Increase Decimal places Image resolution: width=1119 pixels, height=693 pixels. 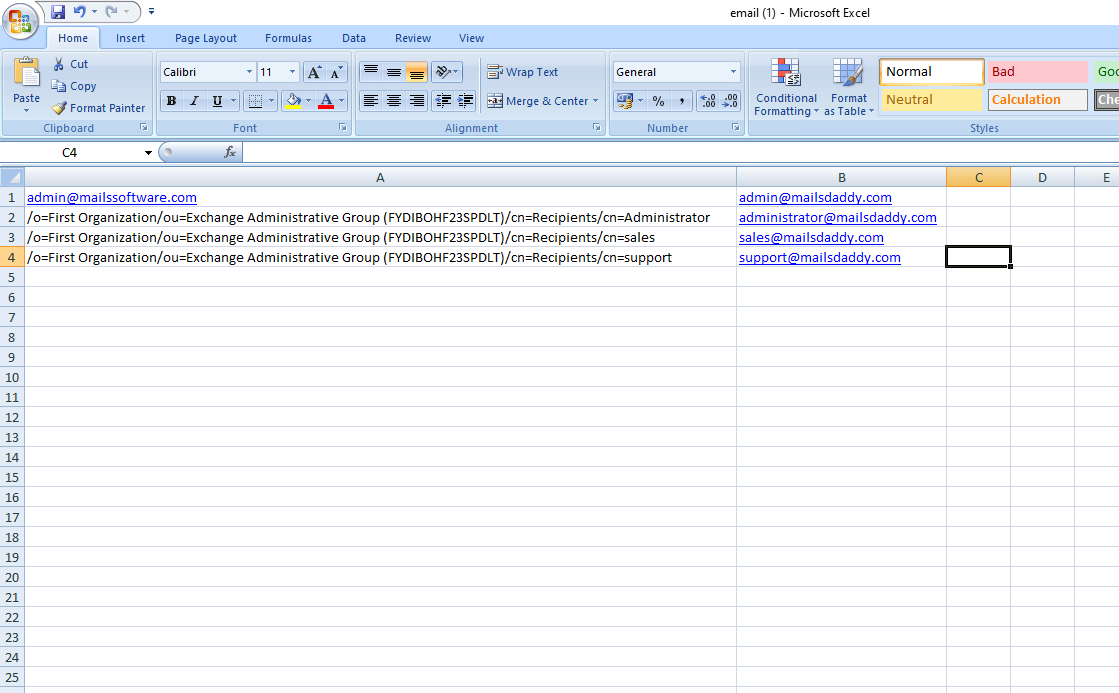[x=707, y=101]
